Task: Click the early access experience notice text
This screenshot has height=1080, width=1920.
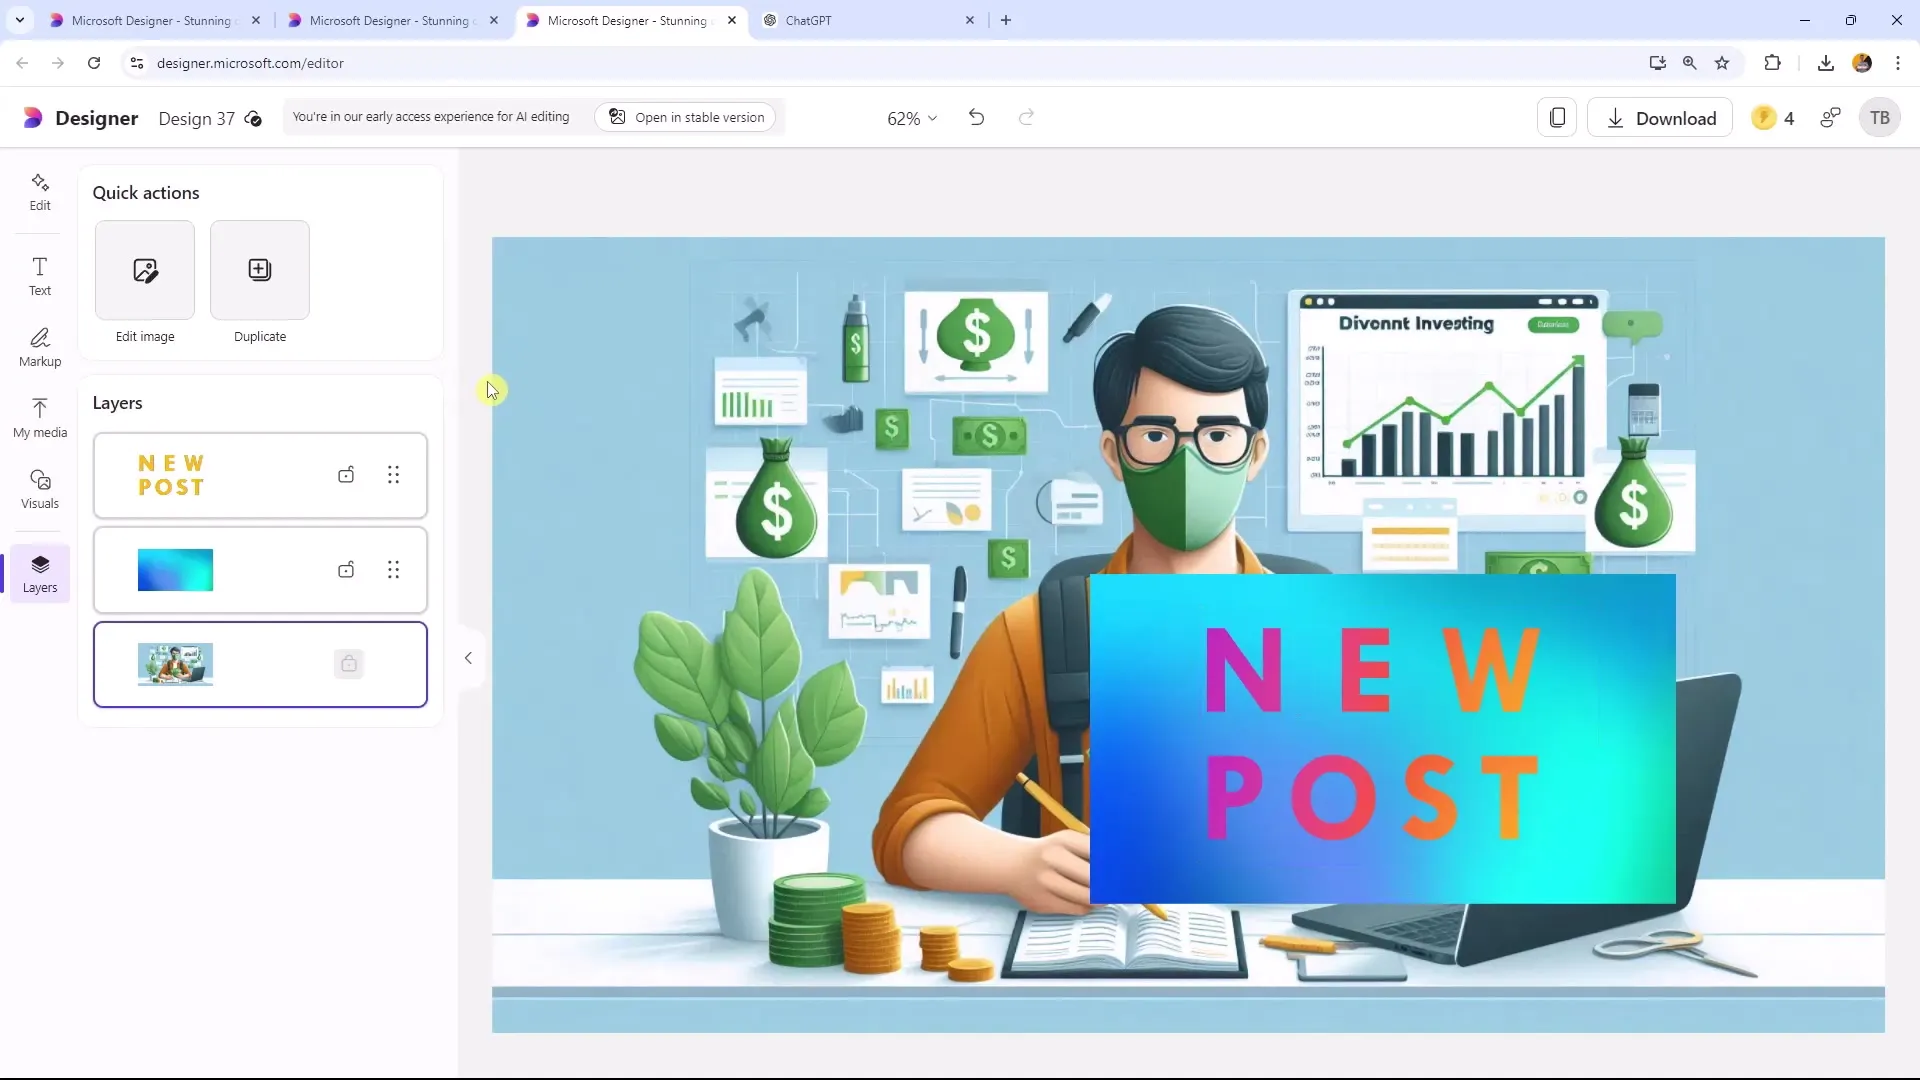Action: click(x=431, y=117)
